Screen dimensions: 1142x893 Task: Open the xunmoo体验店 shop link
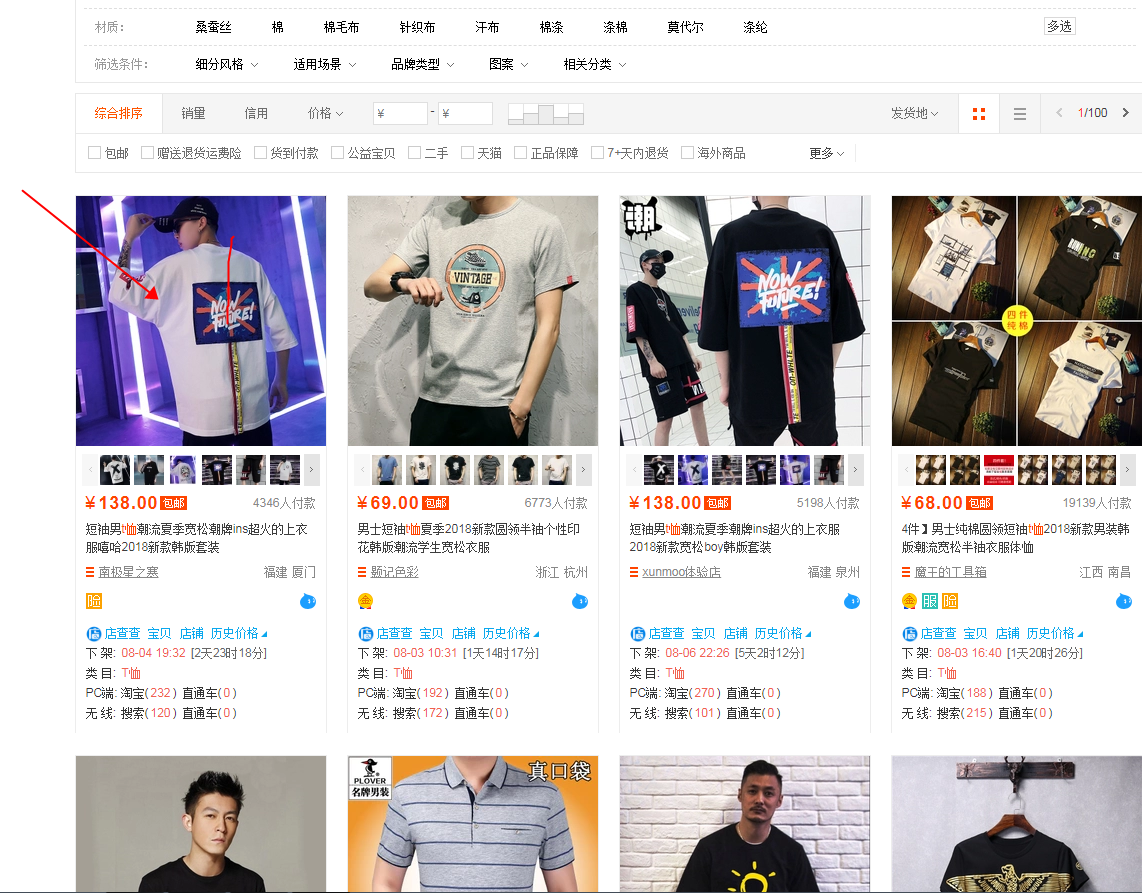[x=681, y=572]
